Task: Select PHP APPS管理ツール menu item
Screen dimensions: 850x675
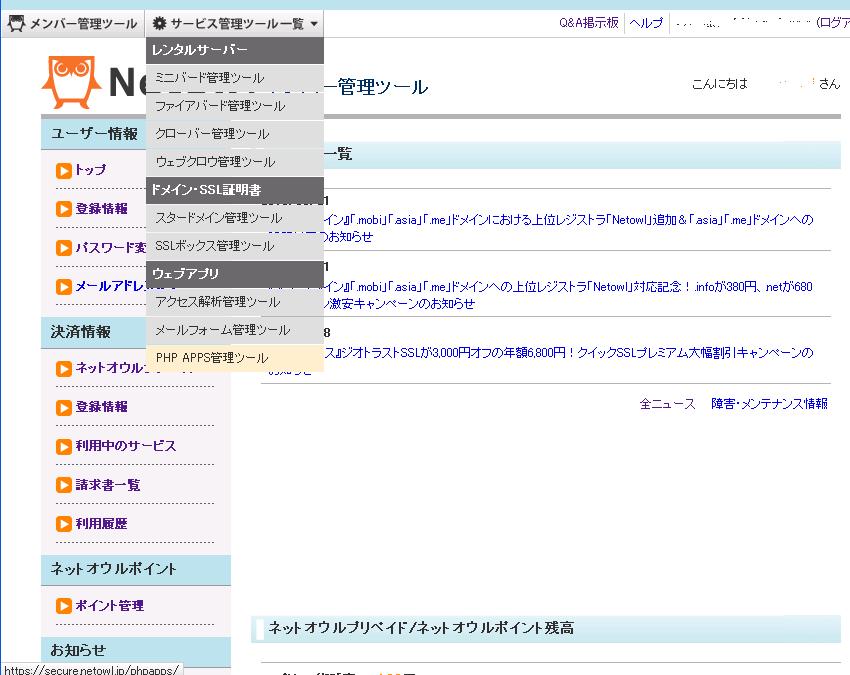Action: point(212,358)
